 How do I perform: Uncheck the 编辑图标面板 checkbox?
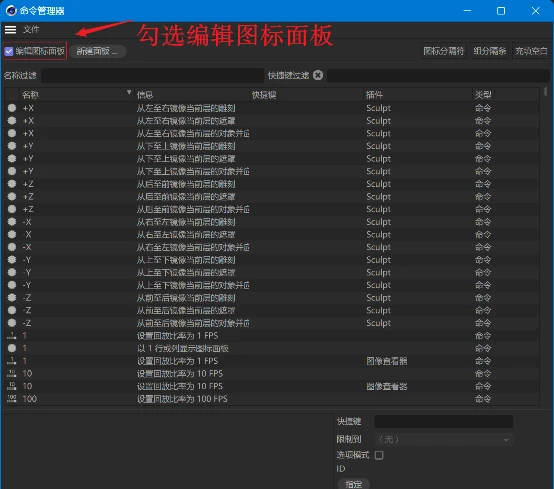9,52
